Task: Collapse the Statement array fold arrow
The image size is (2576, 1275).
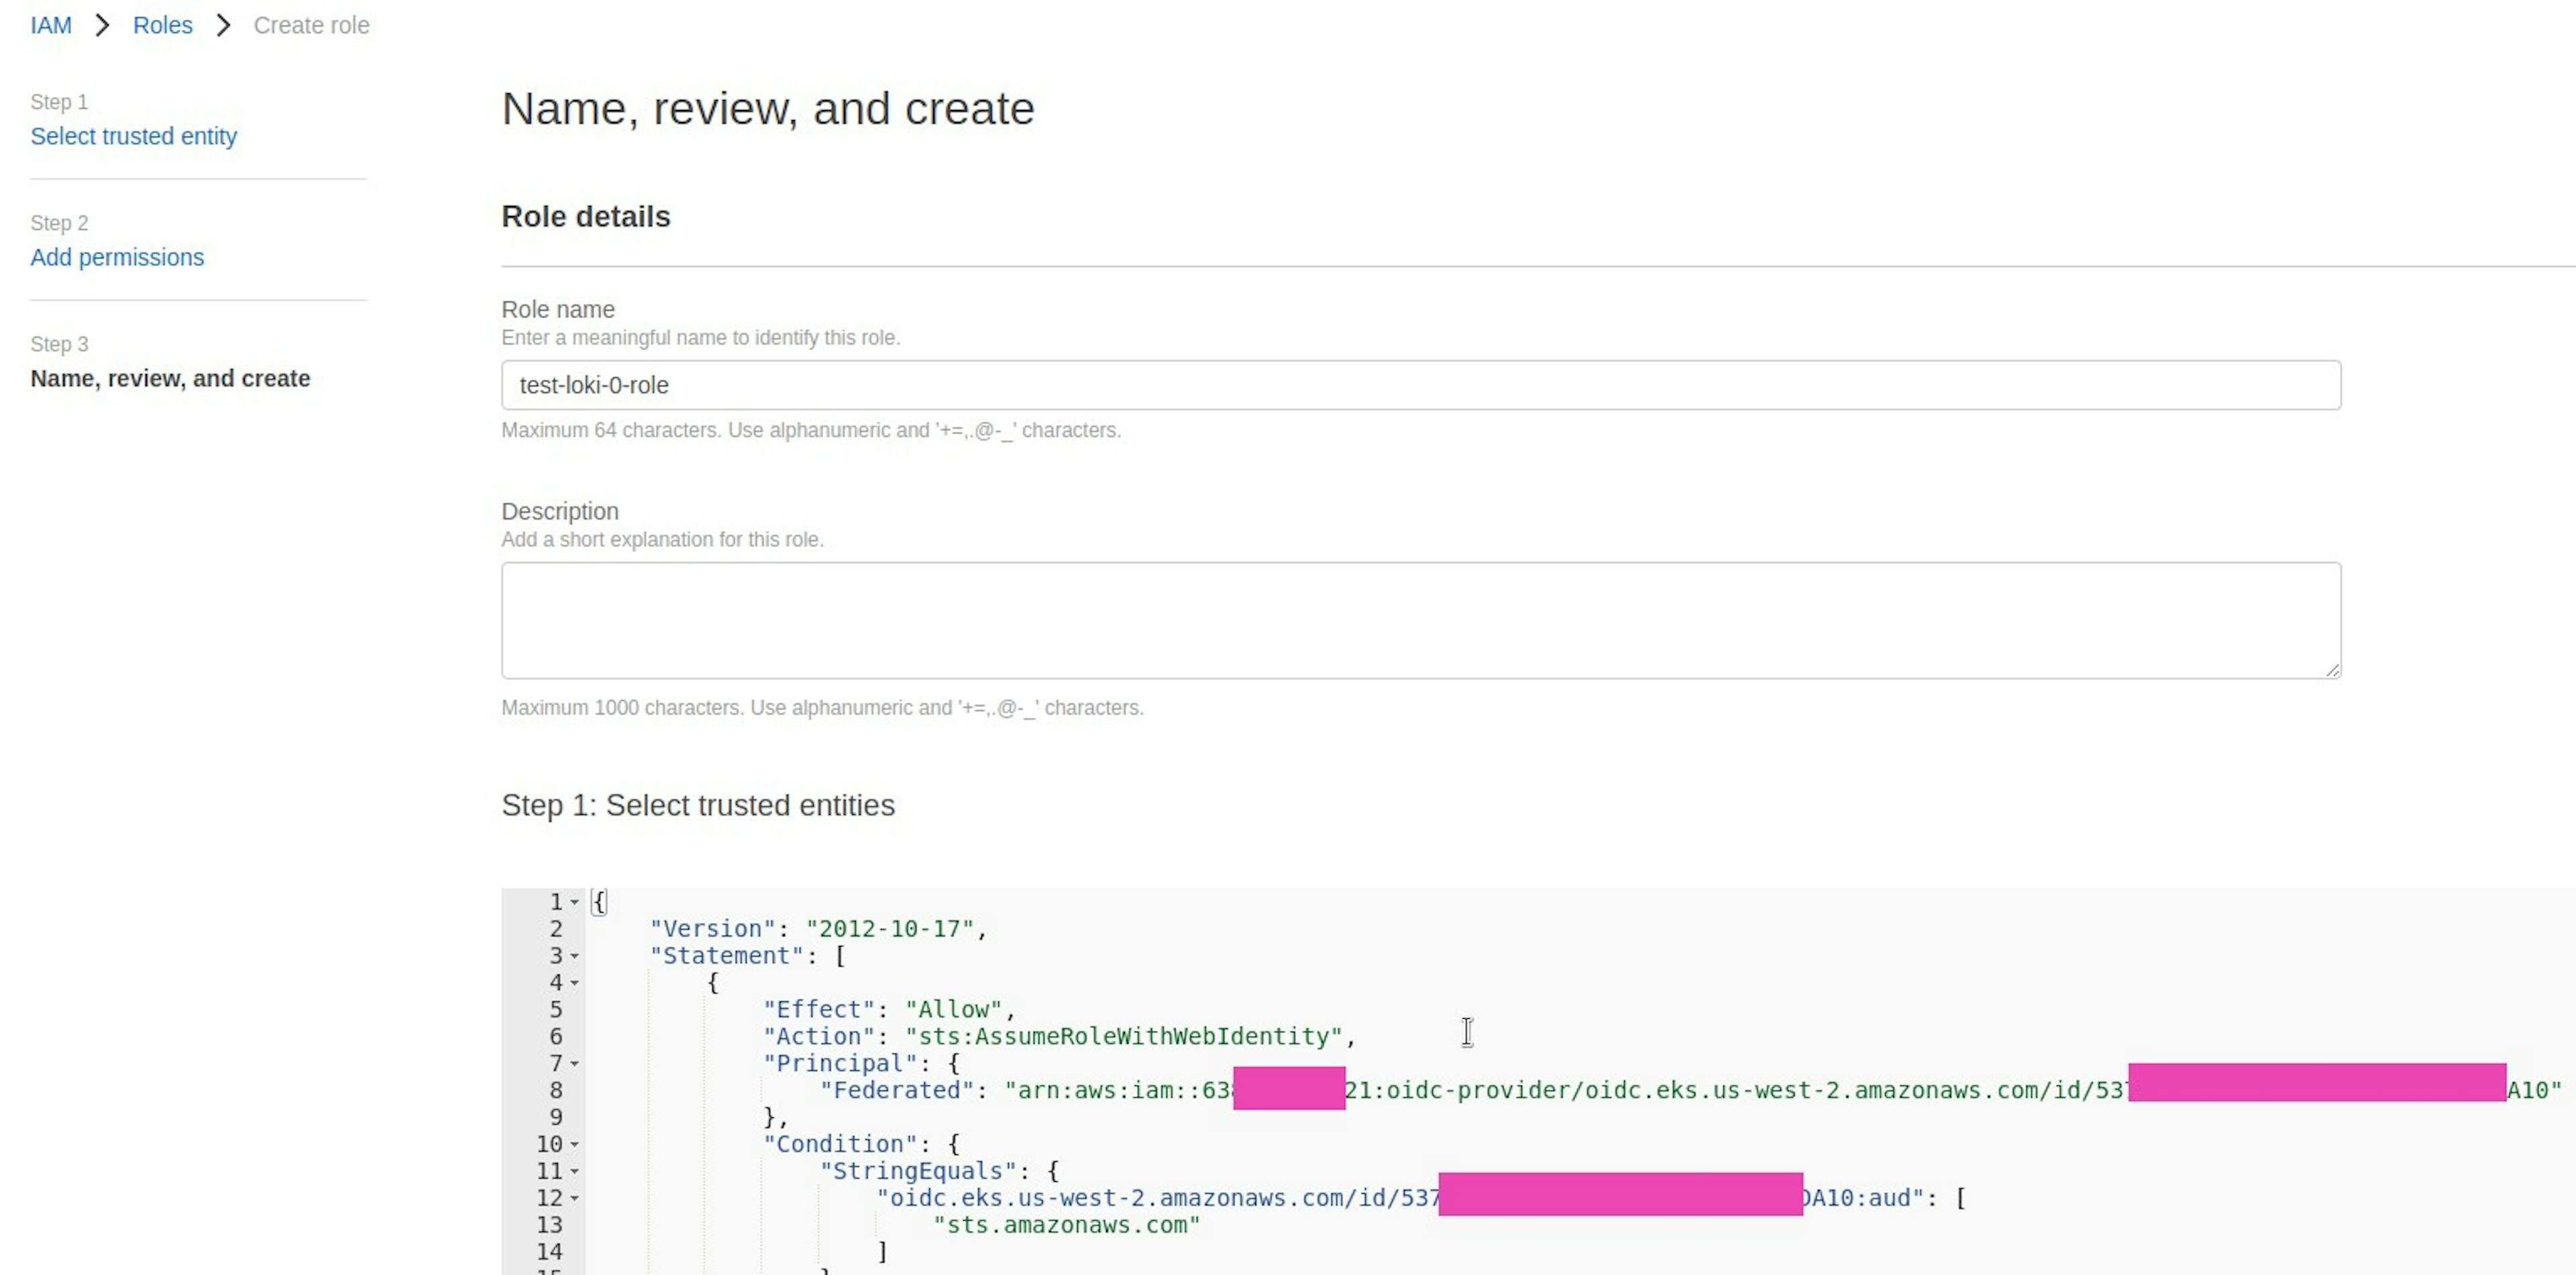Action: tap(575, 956)
